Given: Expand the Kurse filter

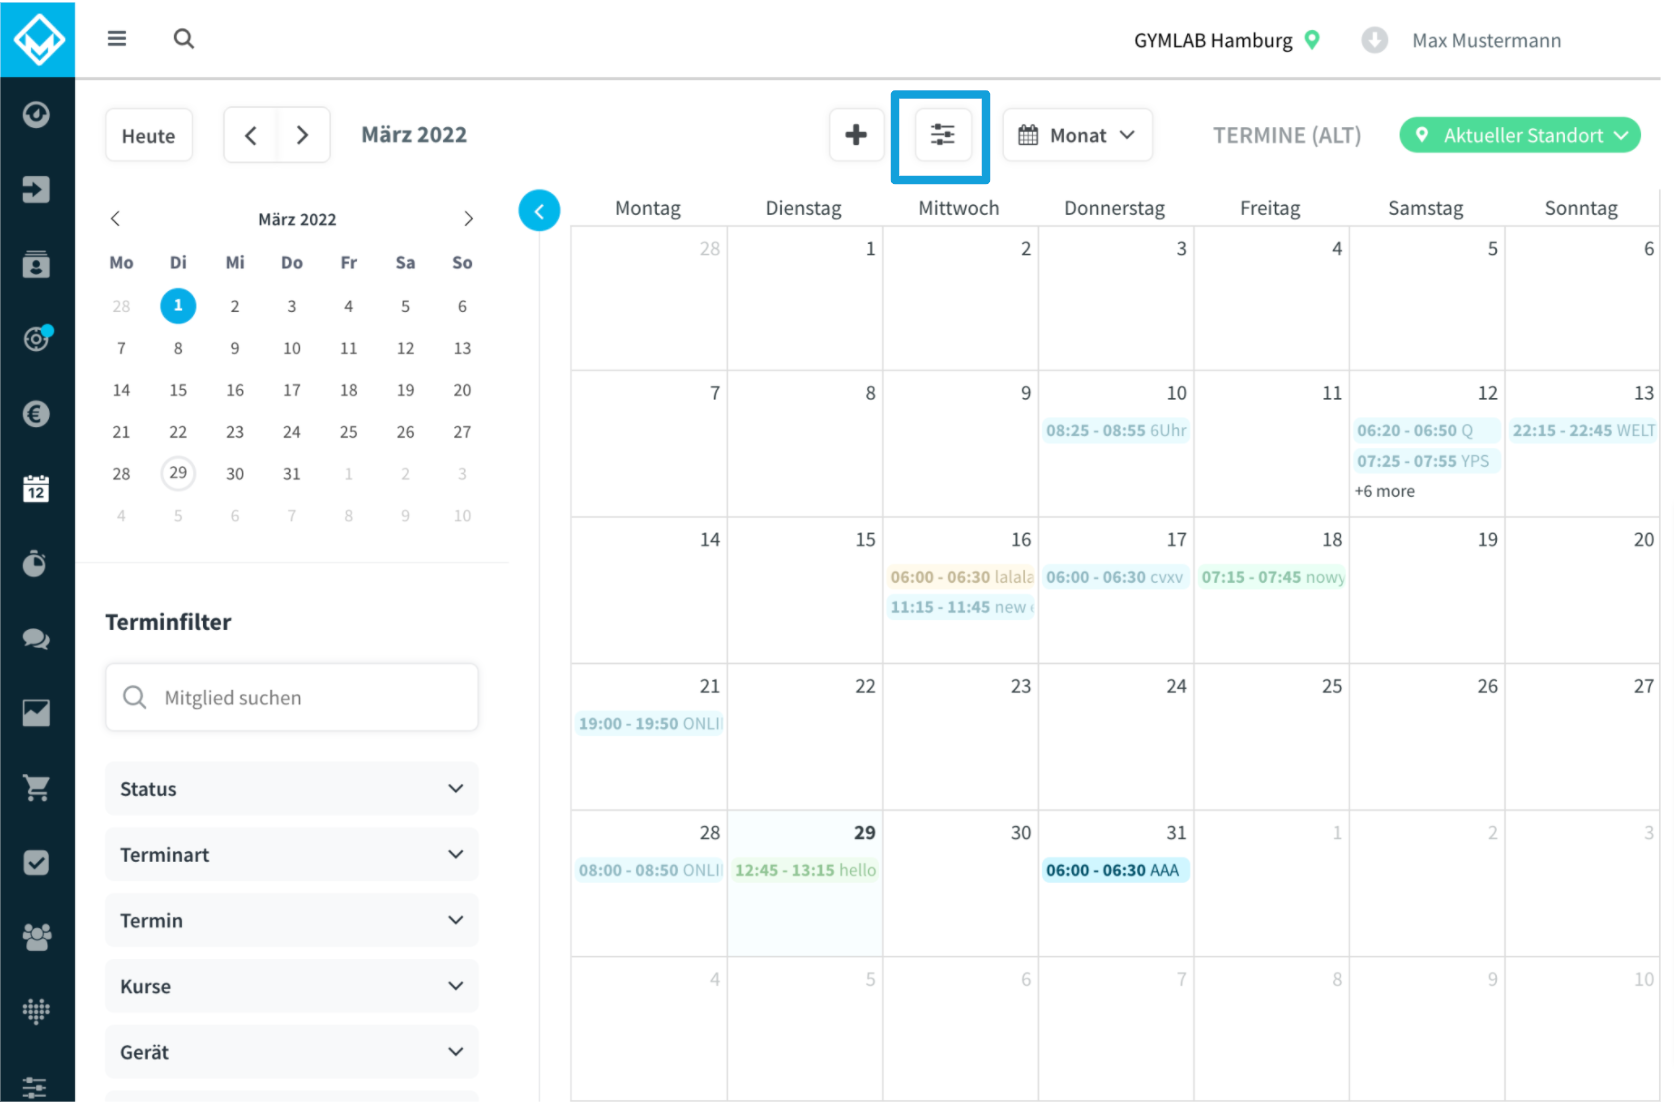Looking at the screenshot, I should click(292, 987).
